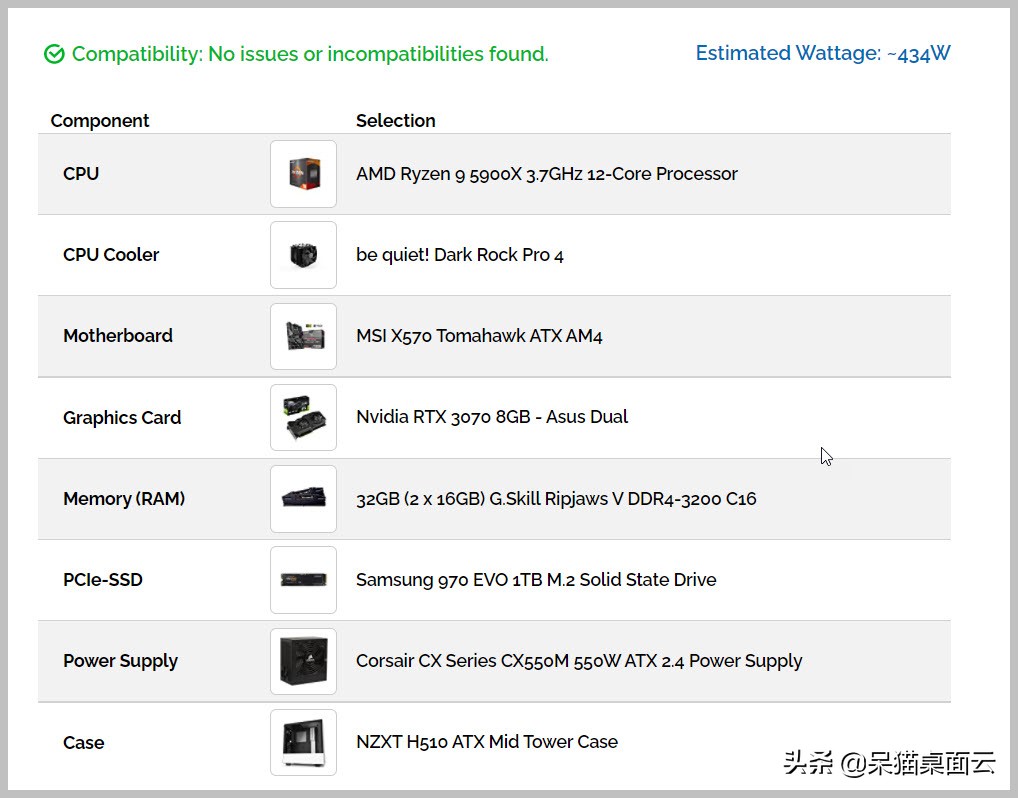Open the NZXT H510 ATX Mid Tower link

486,742
